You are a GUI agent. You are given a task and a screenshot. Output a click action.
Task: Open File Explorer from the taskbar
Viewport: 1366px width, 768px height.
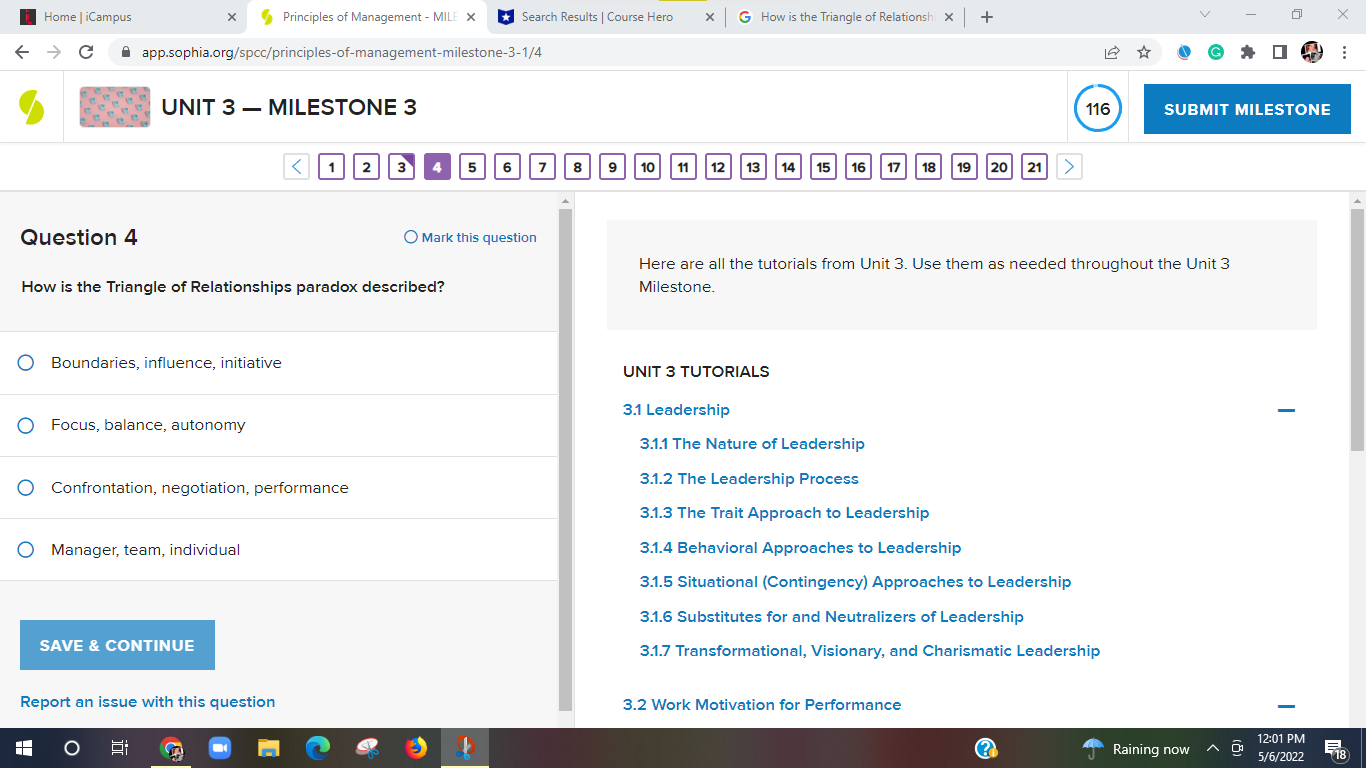pos(269,748)
